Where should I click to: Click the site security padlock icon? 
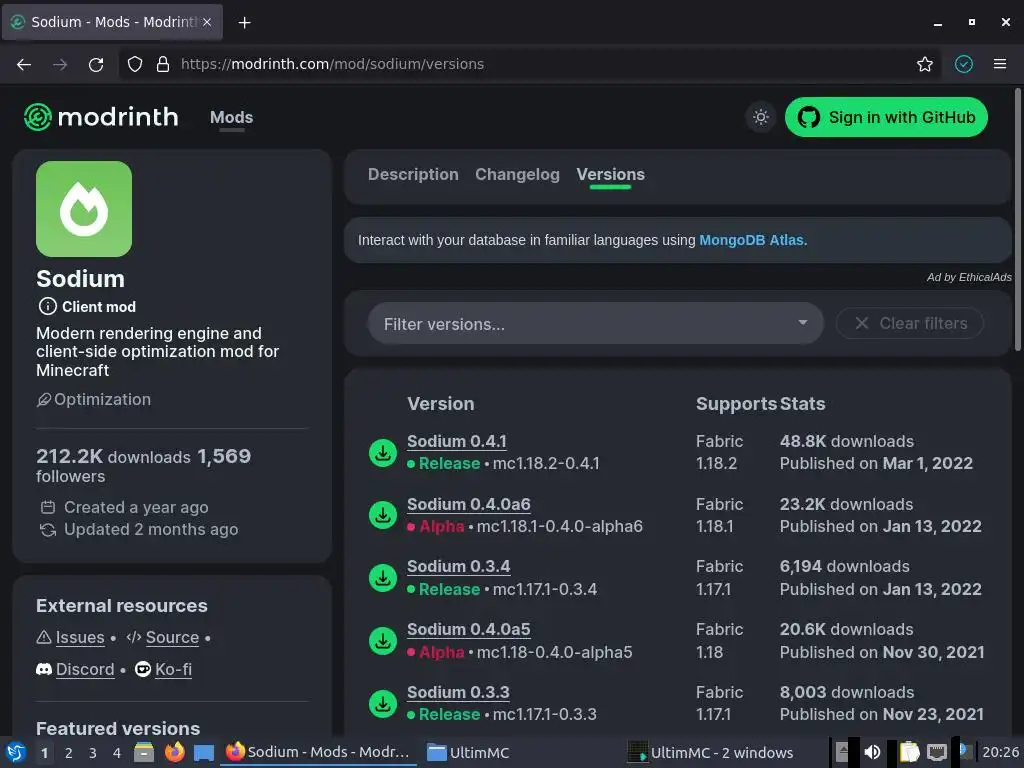[163, 64]
